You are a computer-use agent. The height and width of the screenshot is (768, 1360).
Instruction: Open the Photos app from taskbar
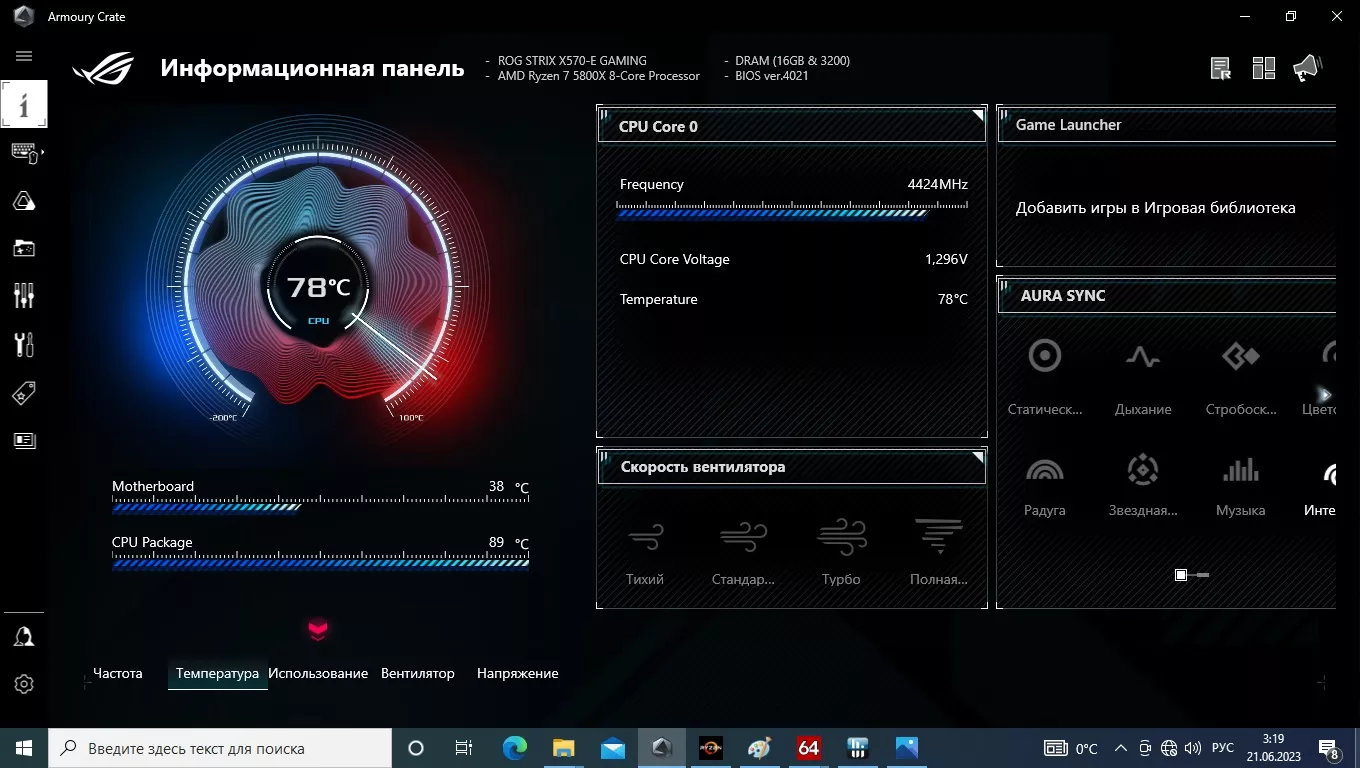click(x=907, y=748)
